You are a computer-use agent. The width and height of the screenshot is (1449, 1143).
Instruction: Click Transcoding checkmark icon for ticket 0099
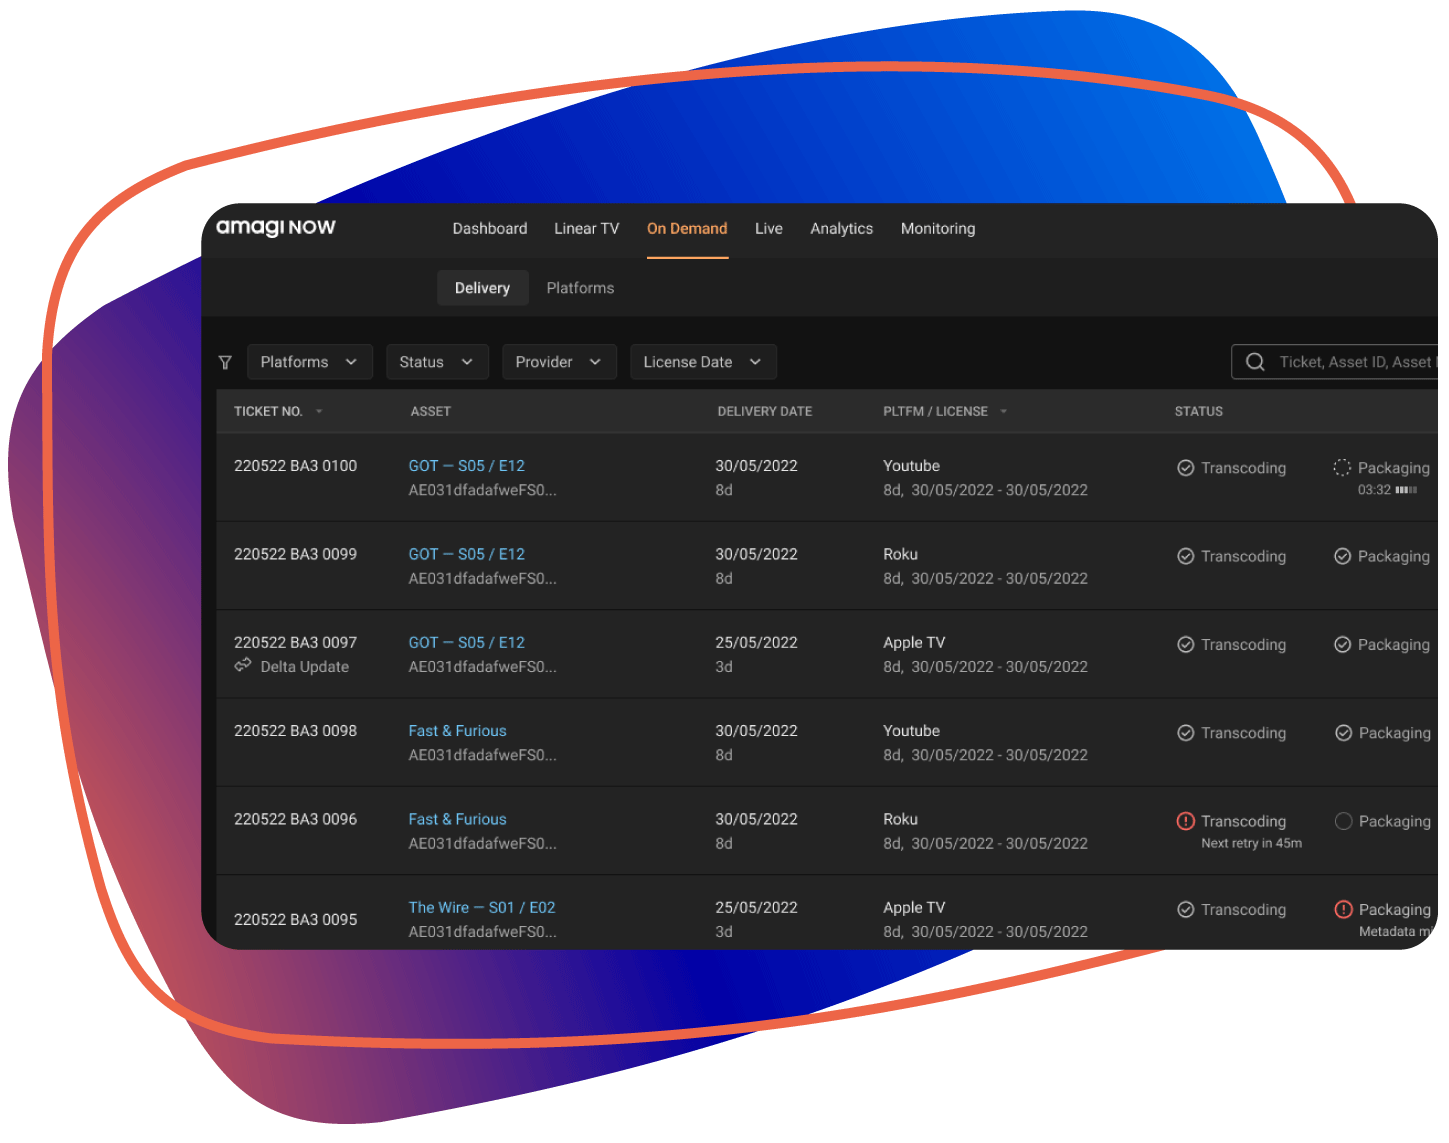(x=1186, y=556)
